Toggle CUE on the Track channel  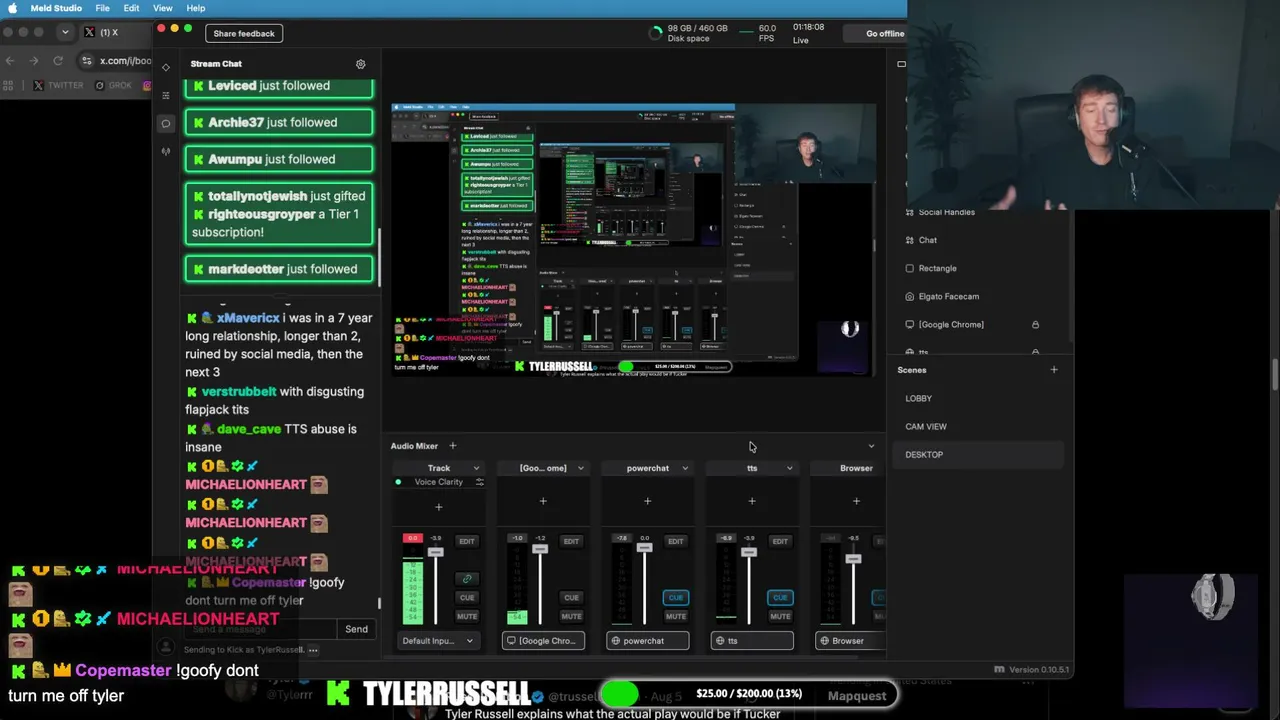click(x=467, y=598)
